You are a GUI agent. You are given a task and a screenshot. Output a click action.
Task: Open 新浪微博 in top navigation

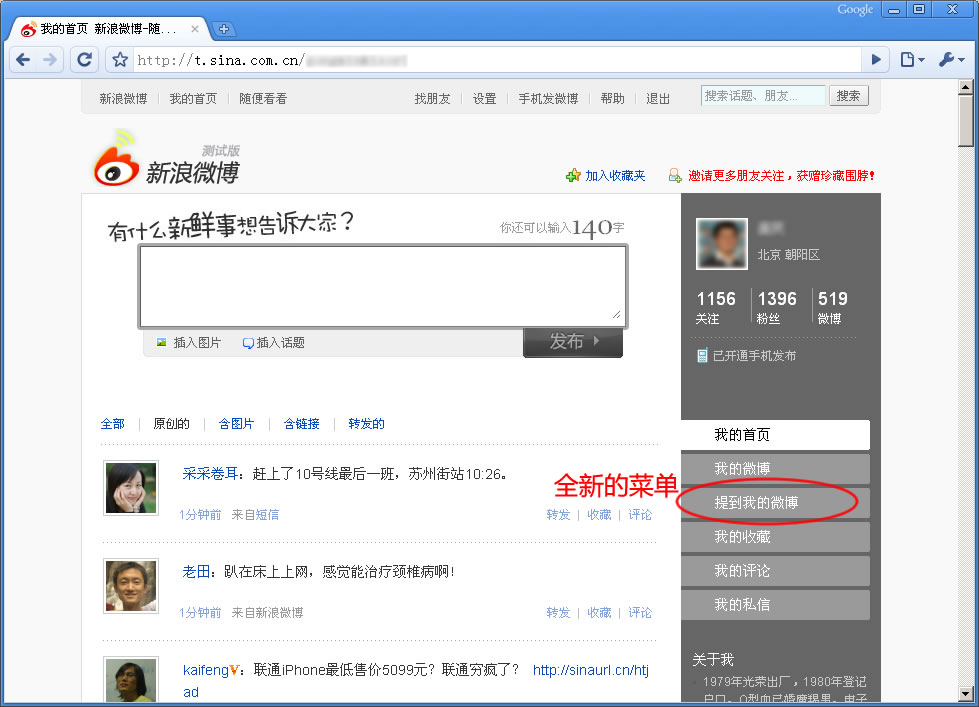click(x=123, y=99)
